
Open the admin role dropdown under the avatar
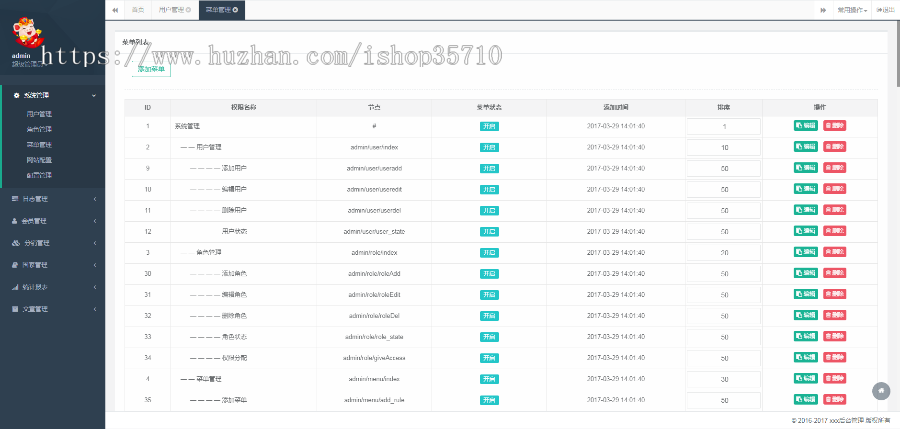point(29,64)
